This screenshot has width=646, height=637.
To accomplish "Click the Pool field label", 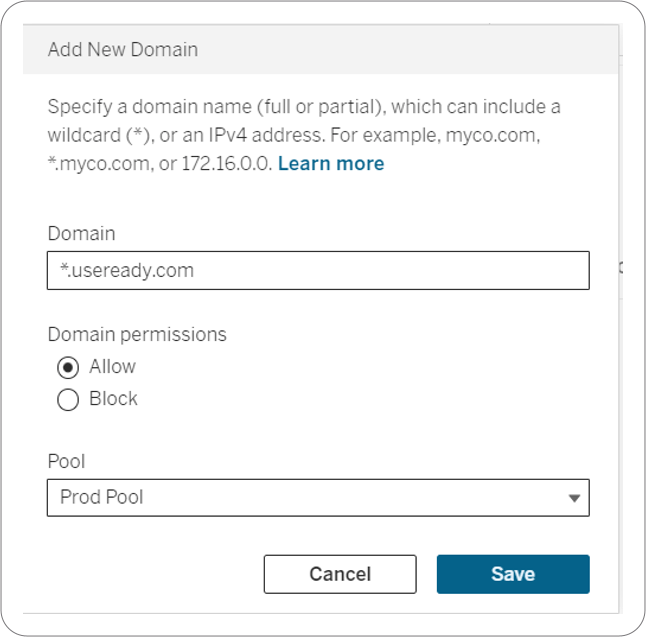I will point(66,461).
